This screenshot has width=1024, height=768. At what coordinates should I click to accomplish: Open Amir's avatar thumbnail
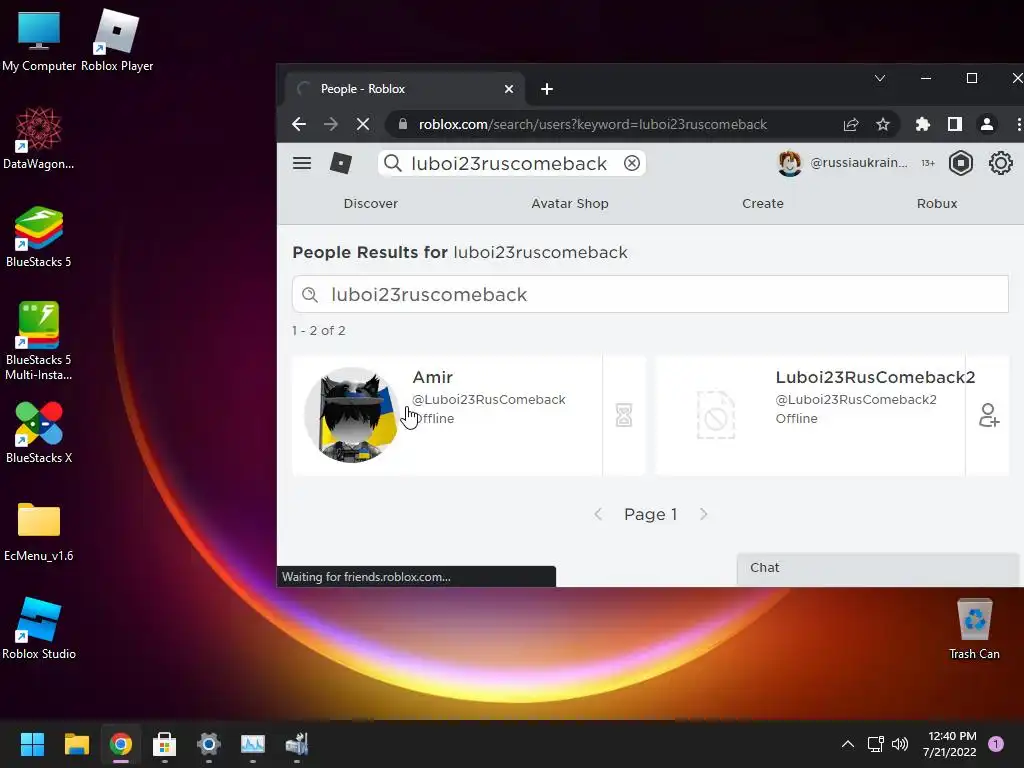point(352,415)
